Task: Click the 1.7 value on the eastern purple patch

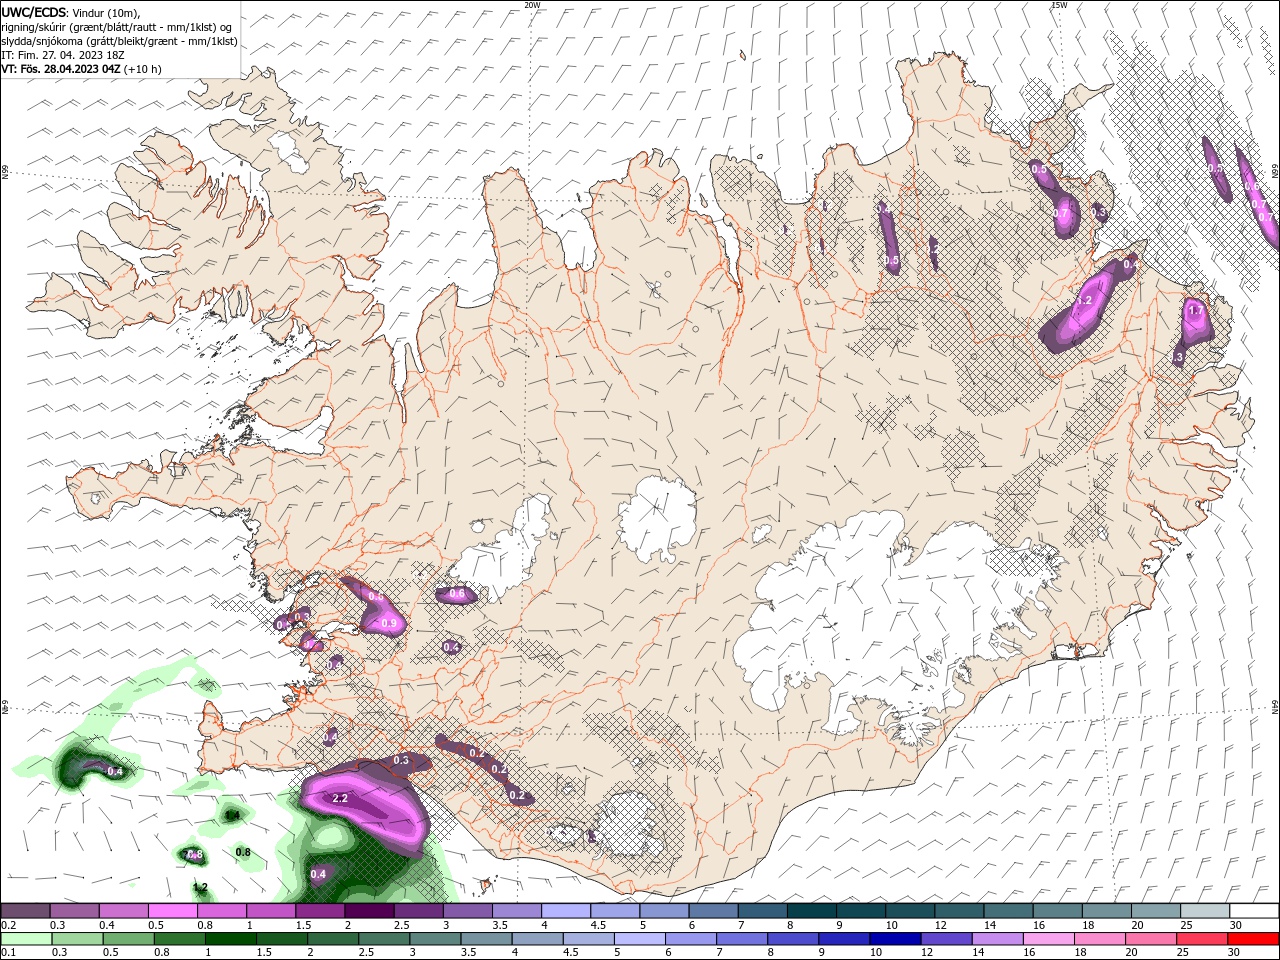Action: coord(1196,311)
